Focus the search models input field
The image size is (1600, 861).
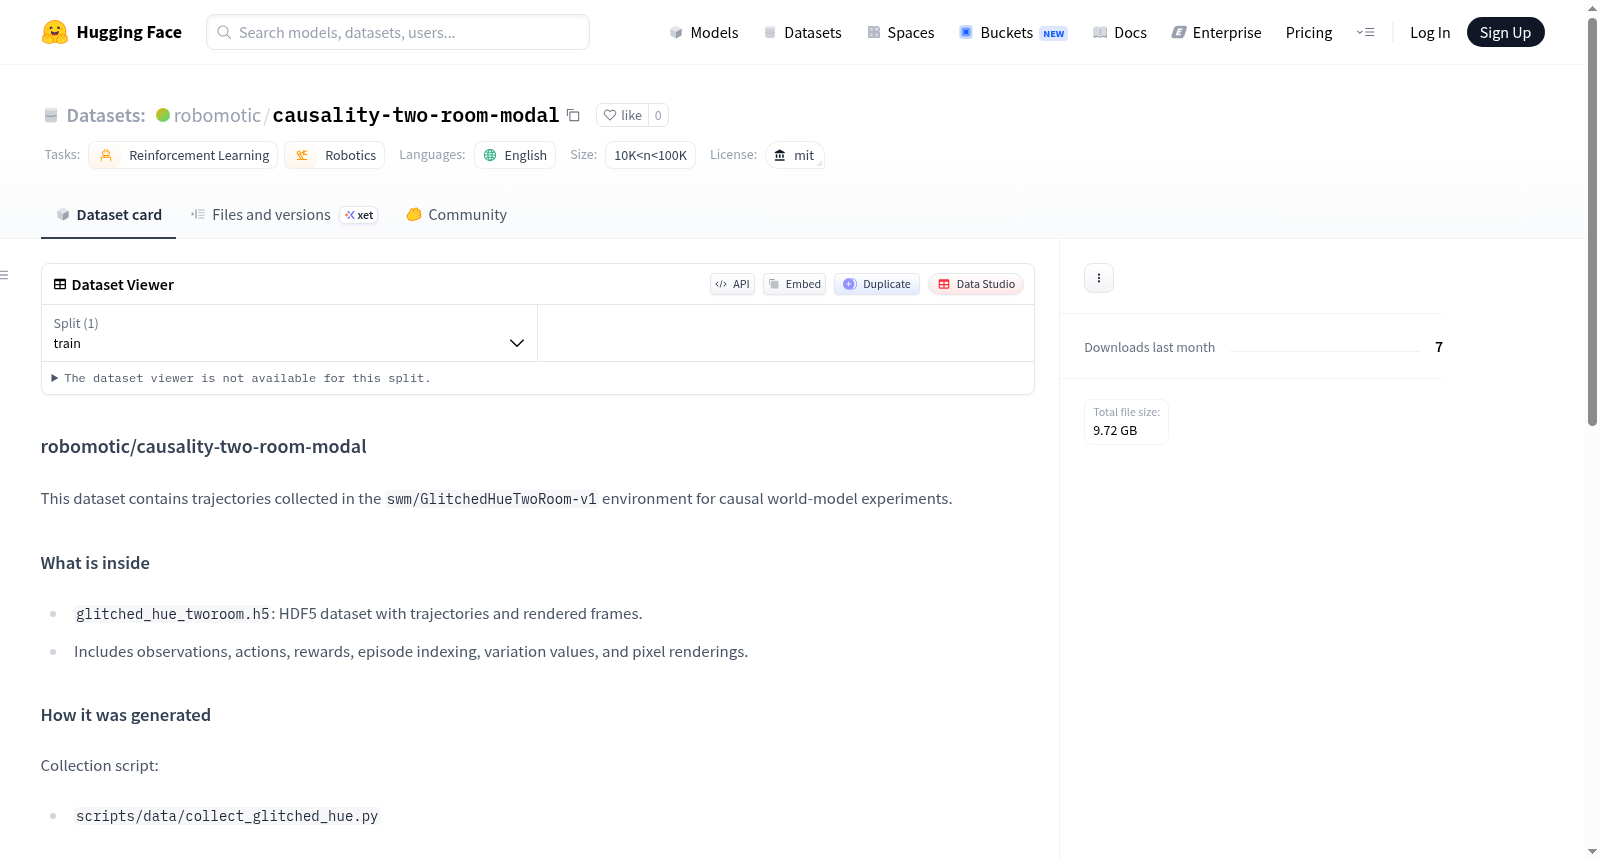[398, 32]
